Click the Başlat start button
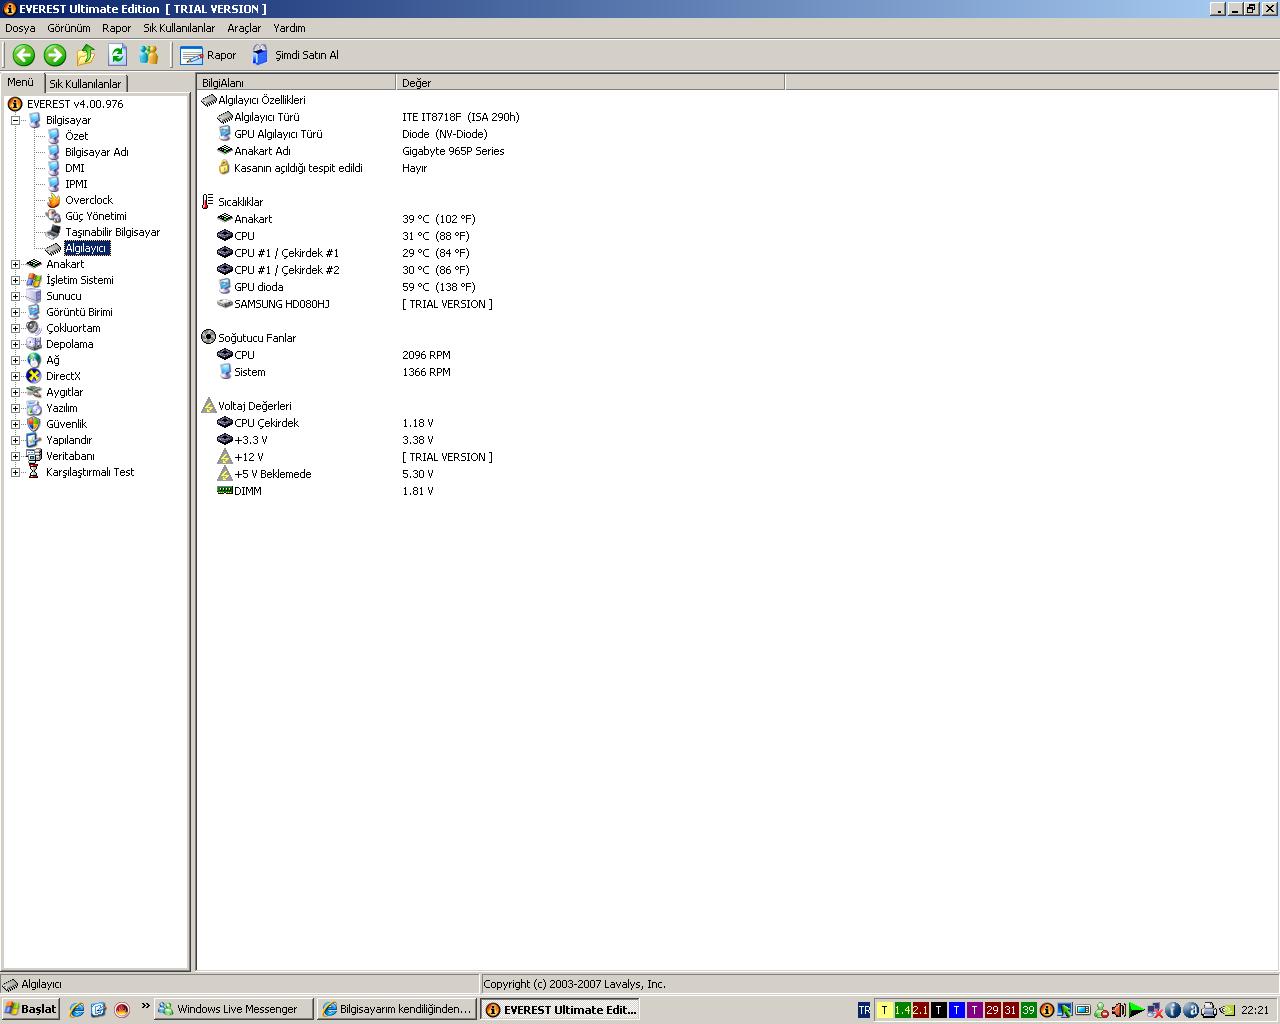 (31, 1009)
